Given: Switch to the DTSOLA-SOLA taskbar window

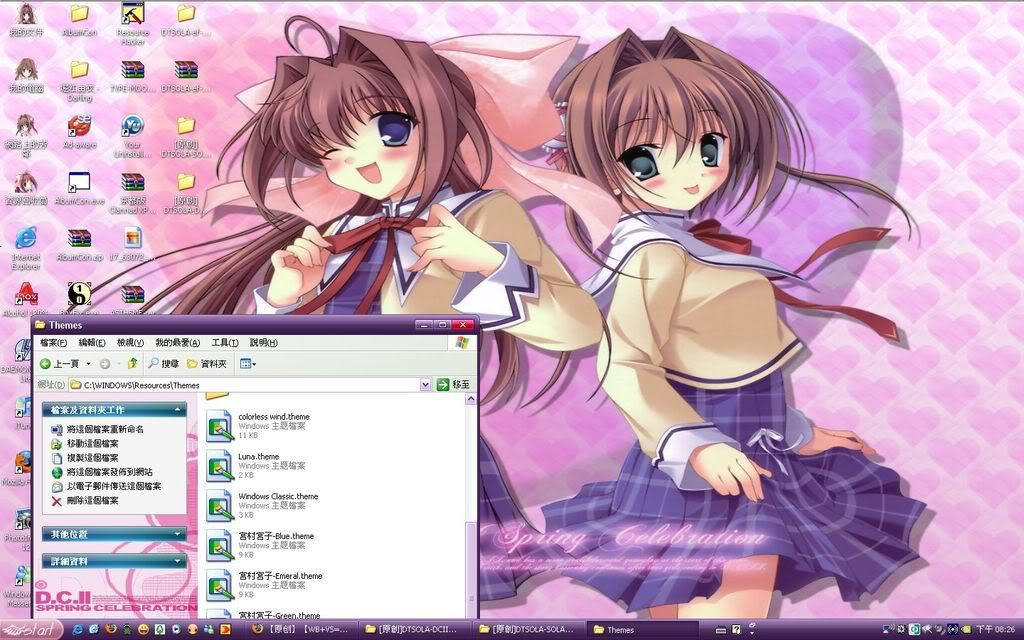Looking at the screenshot, I should (526, 630).
